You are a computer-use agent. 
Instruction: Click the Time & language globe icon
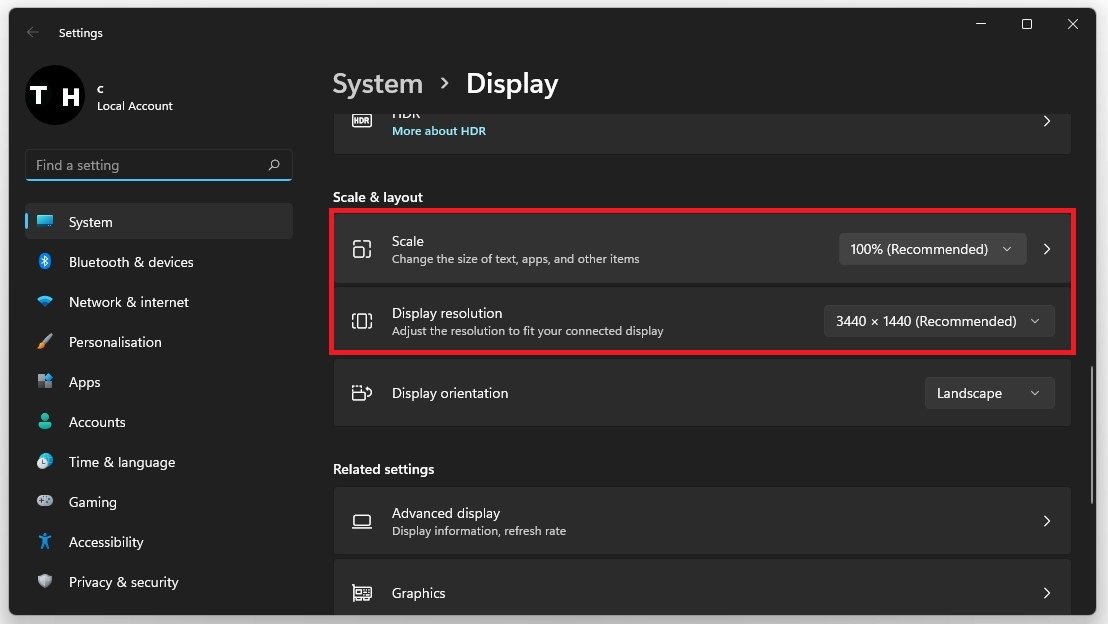click(45, 462)
